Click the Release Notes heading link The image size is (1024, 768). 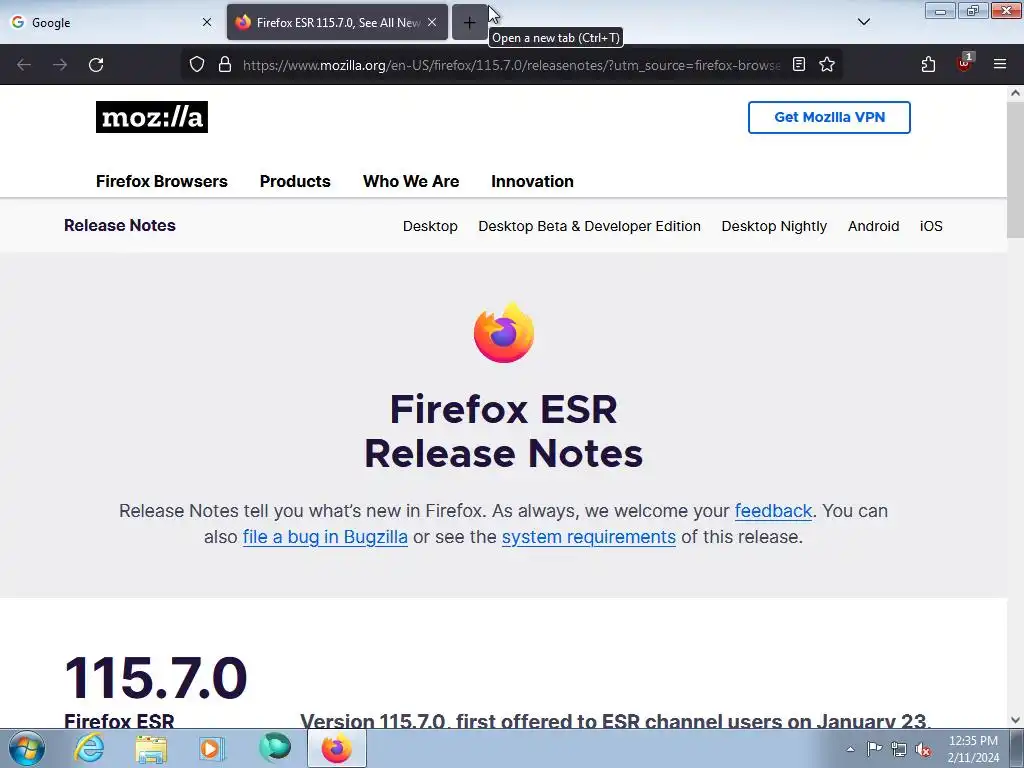[120, 225]
